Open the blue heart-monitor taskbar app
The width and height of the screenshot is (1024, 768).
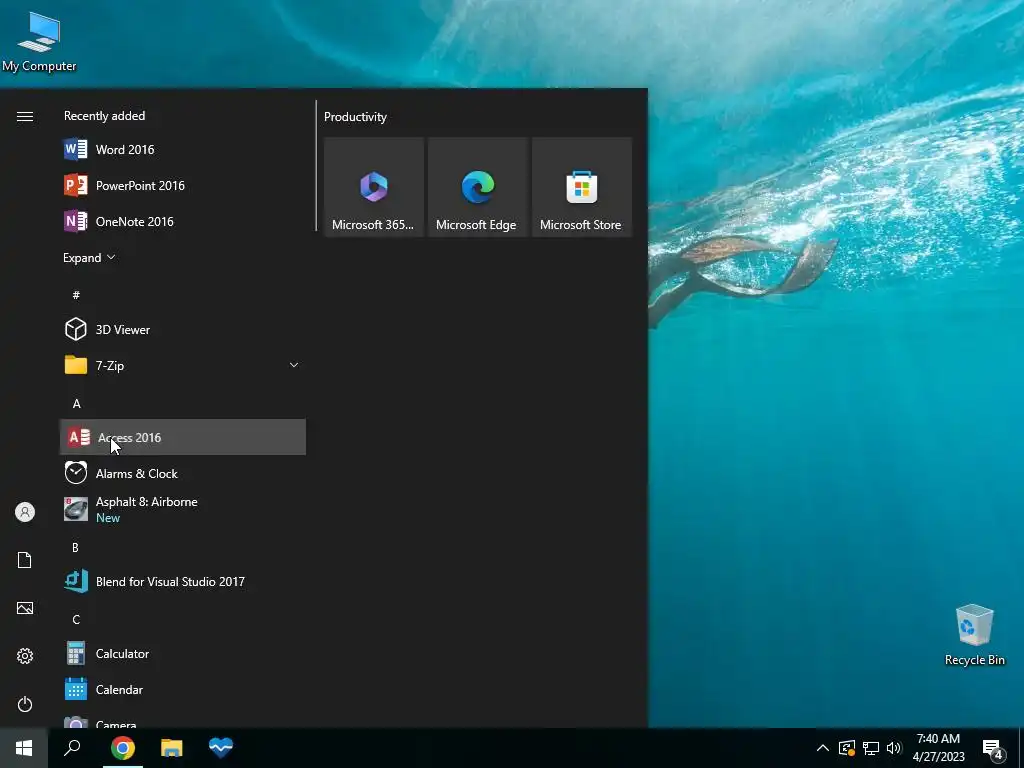221,748
